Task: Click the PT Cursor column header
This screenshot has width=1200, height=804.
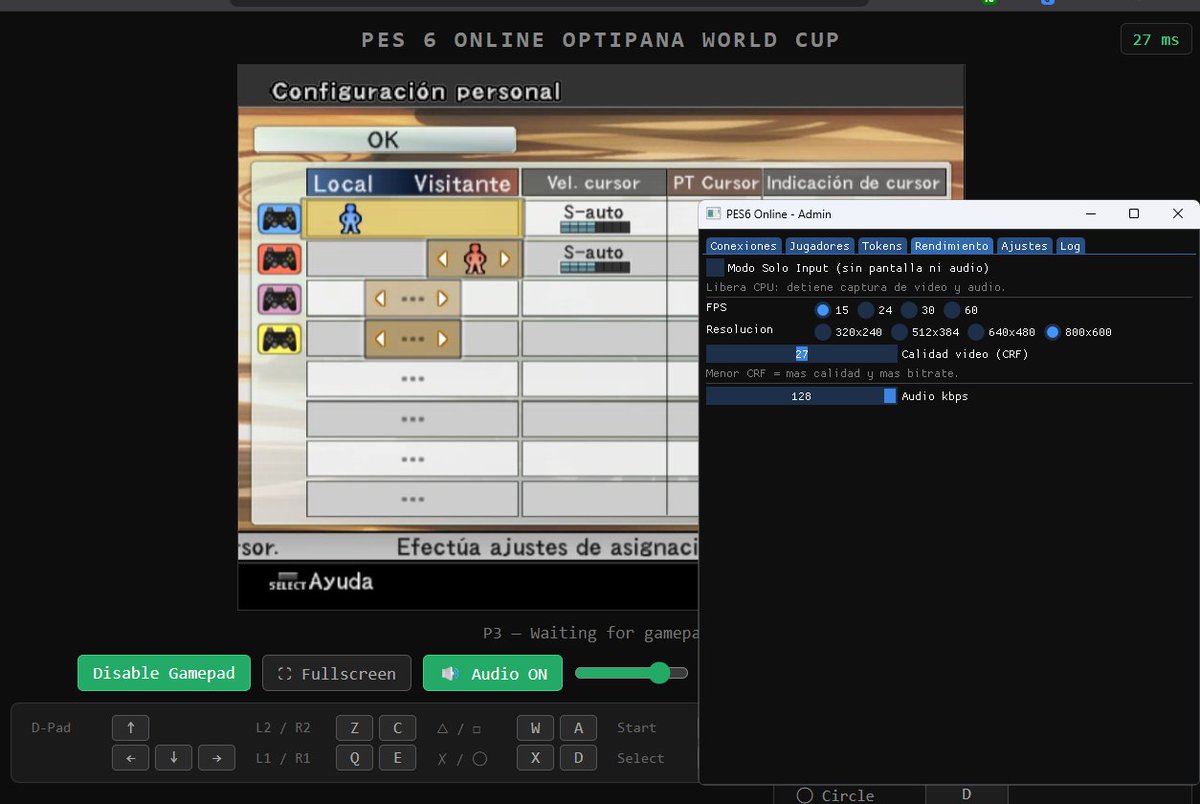Action: [x=715, y=183]
